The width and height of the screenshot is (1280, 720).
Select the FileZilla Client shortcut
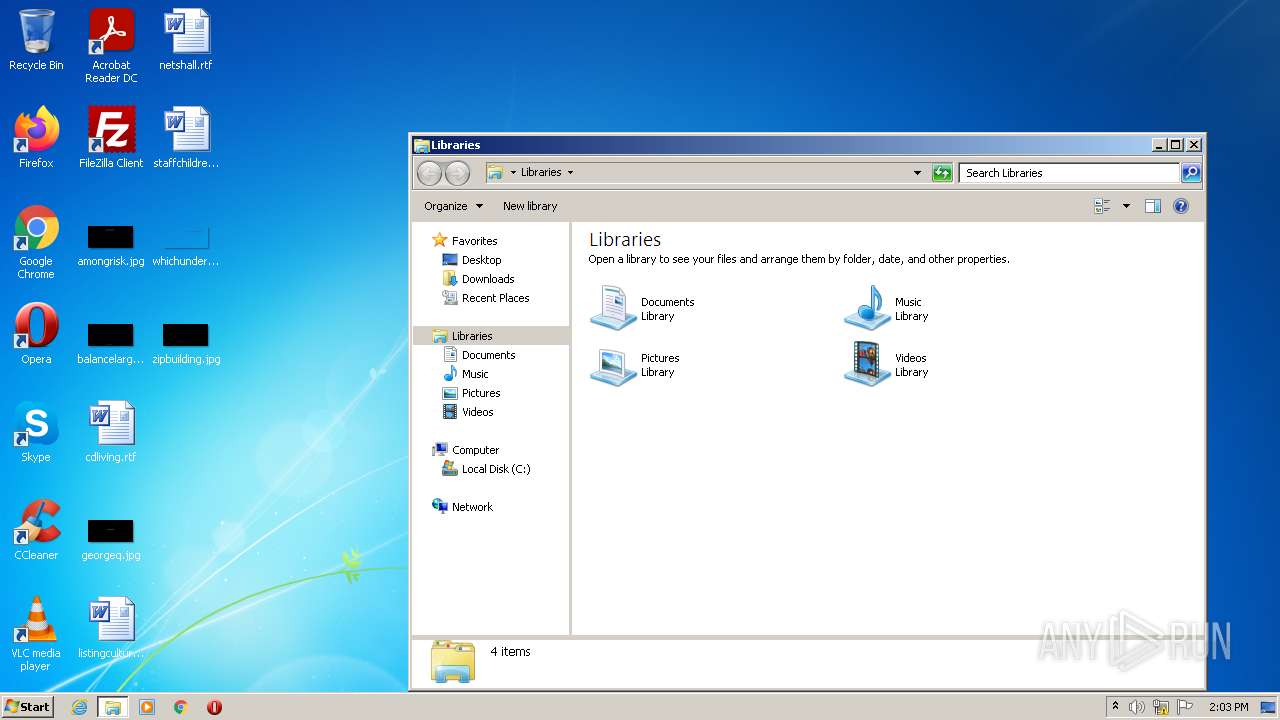tap(111, 138)
